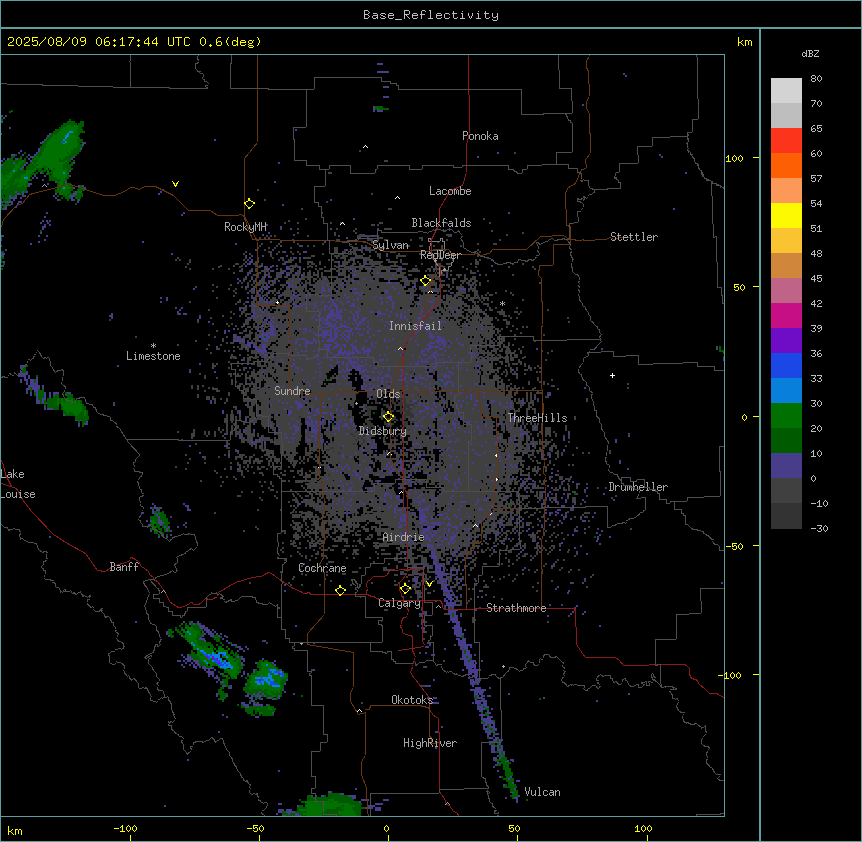Click the yellow diamond marker above RockyMH
The image size is (862, 842).
point(250,204)
